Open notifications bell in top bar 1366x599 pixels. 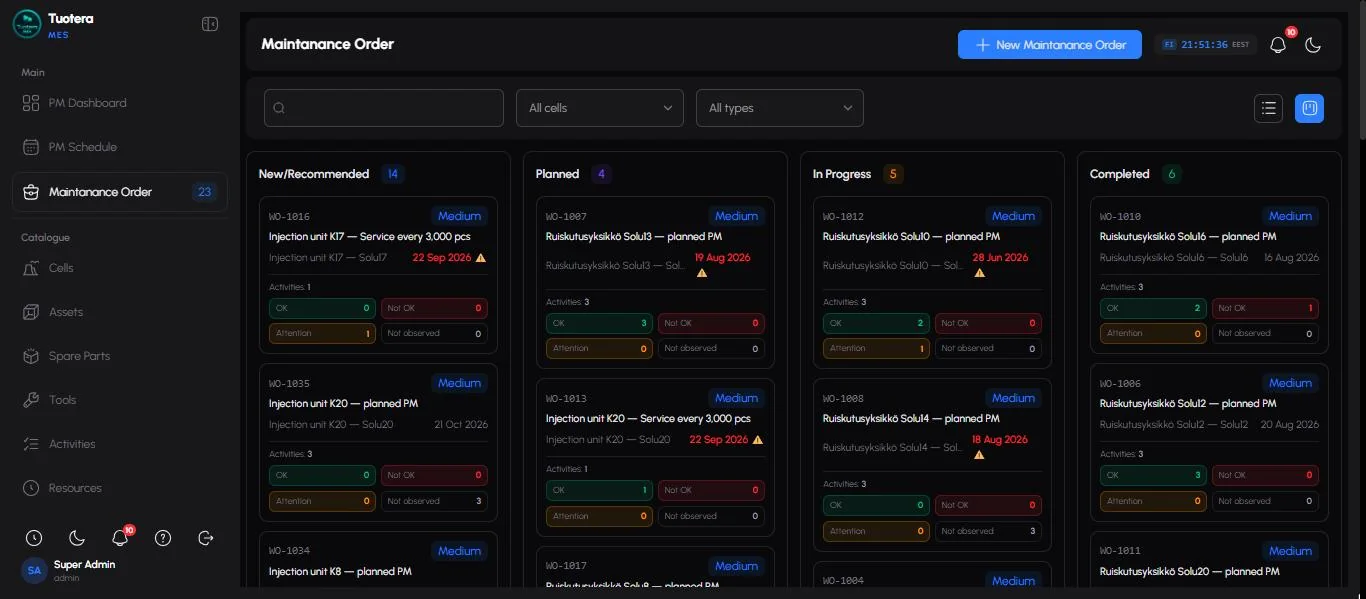[1278, 44]
